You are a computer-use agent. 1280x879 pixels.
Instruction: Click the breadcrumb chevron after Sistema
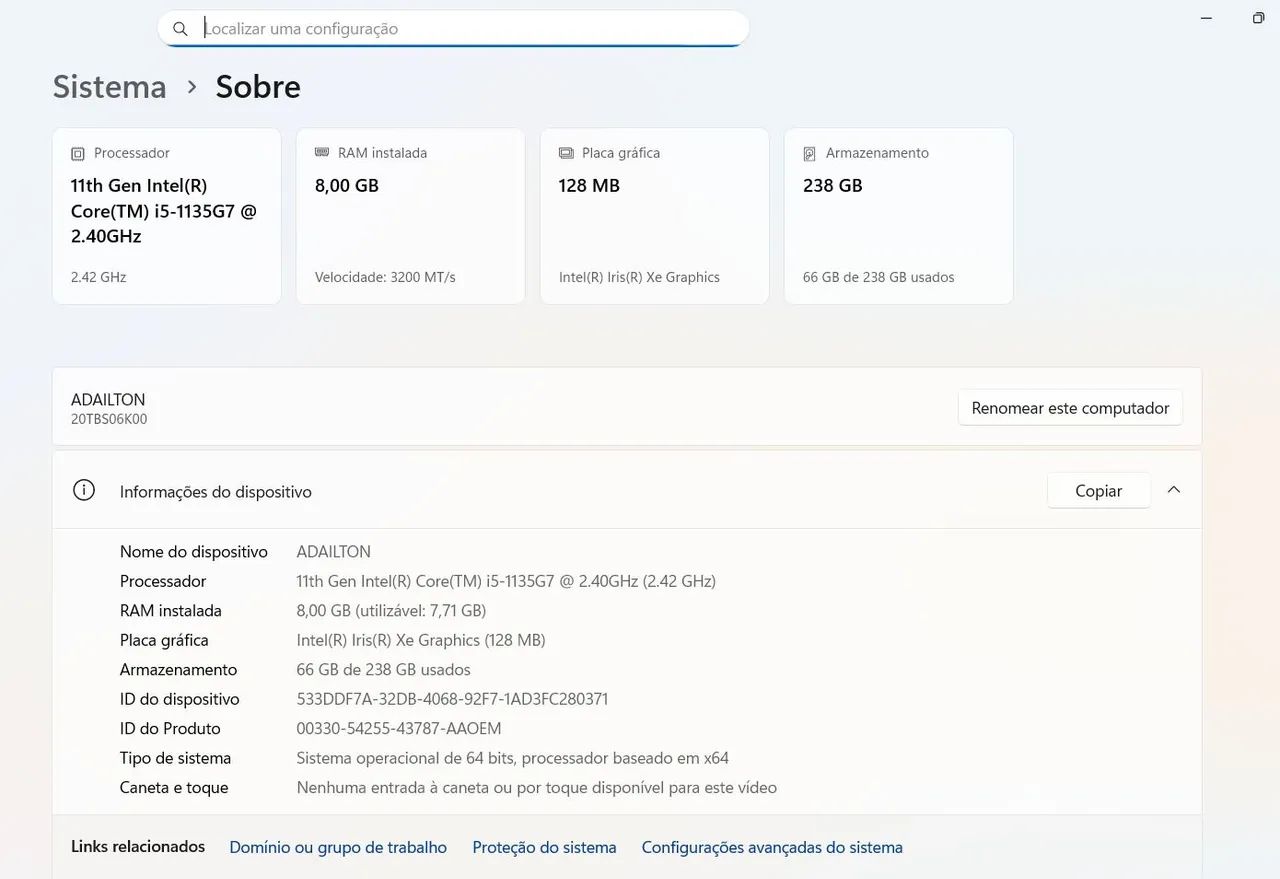[x=192, y=87]
